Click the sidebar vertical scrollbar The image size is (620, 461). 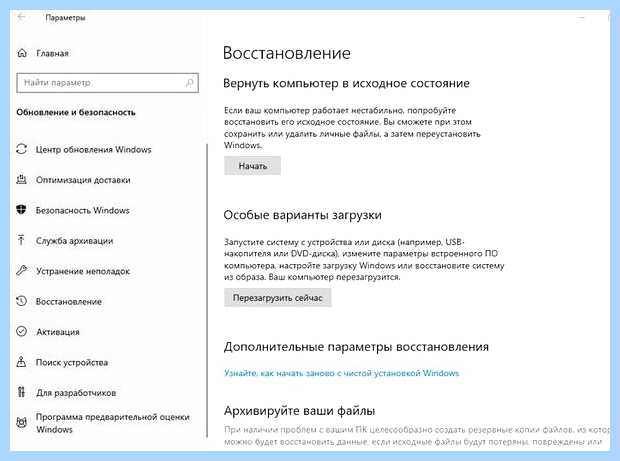(x=207, y=291)
